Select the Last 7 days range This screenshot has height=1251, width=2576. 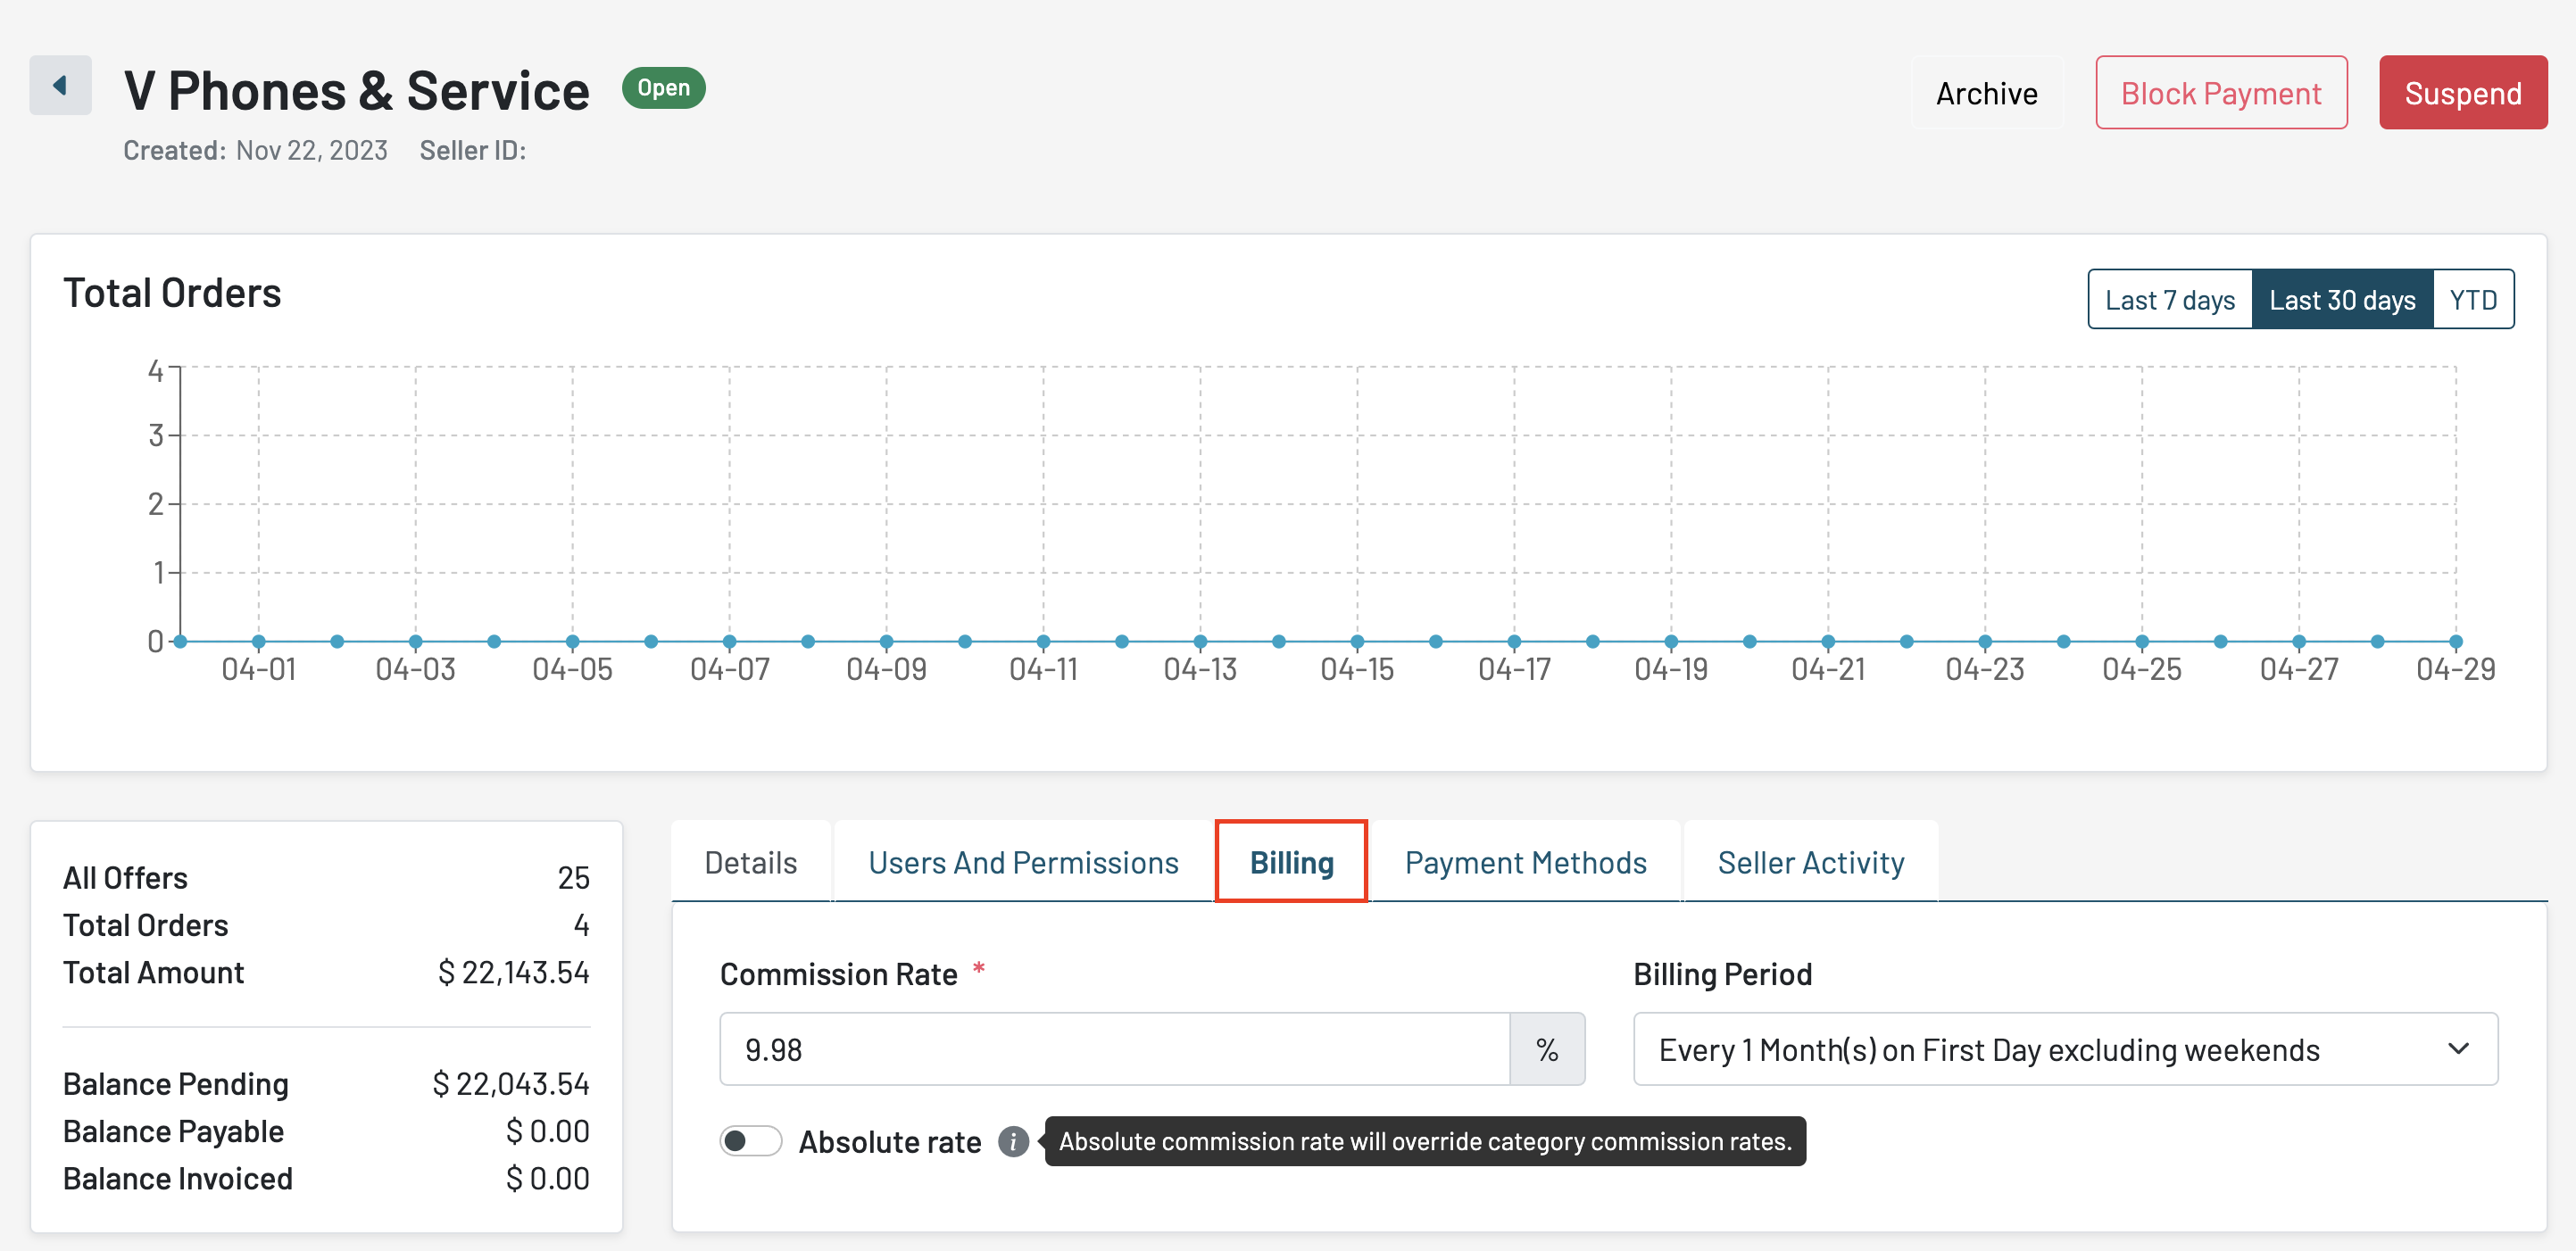coord(2169,300)
